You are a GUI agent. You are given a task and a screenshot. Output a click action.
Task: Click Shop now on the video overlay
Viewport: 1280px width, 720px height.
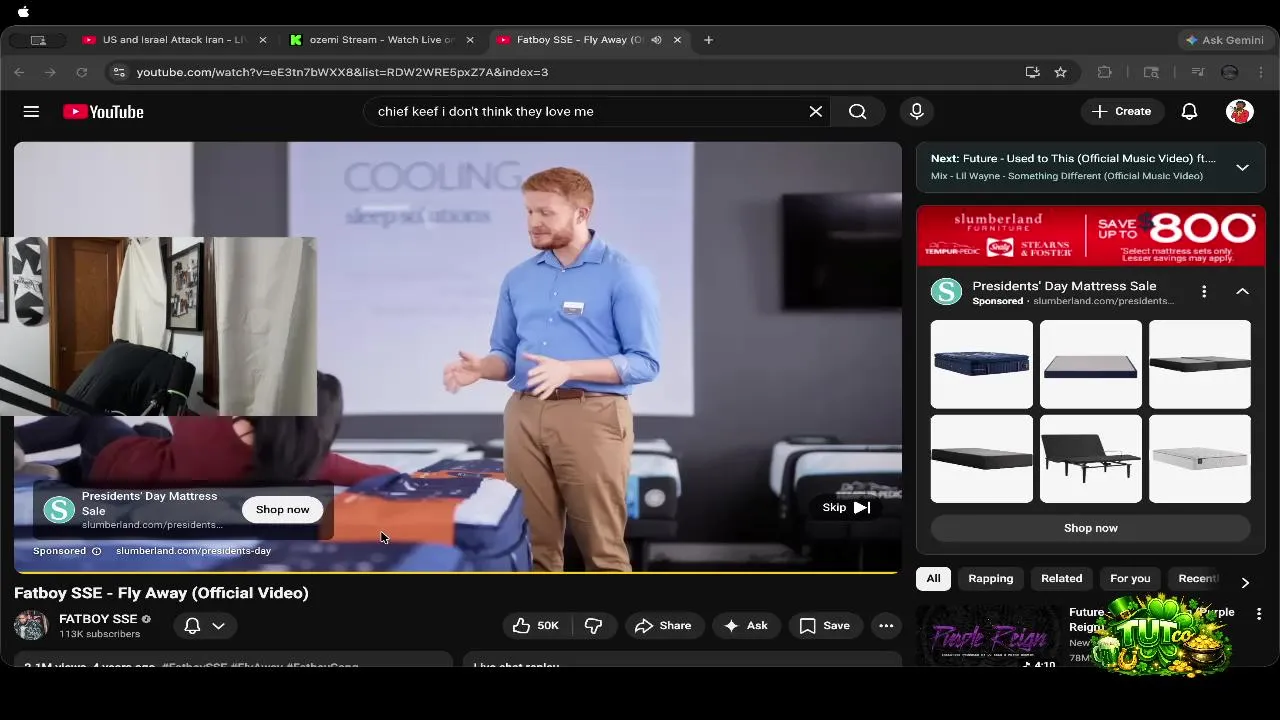pyautogui.click(x=282, y=509)
